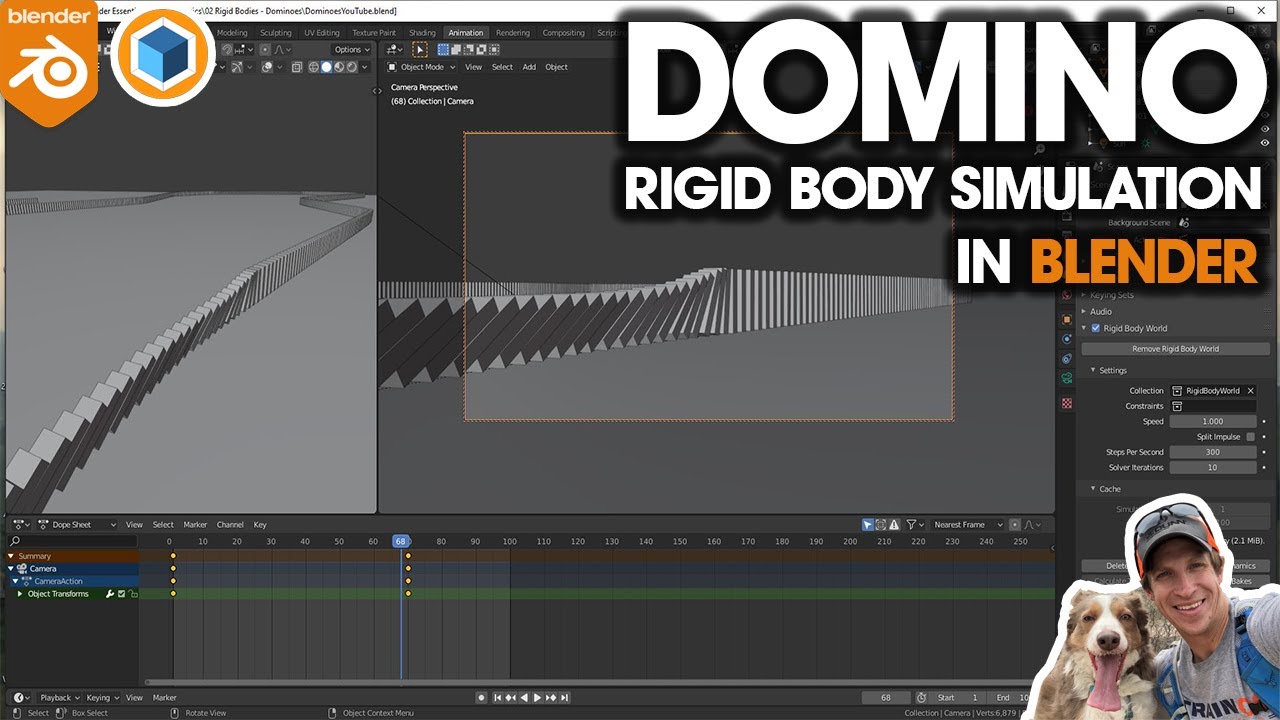Viewport: 1280px width, 720px height.
Task: Toggle the Object Transforms lock icon
Action: (133, 594)
